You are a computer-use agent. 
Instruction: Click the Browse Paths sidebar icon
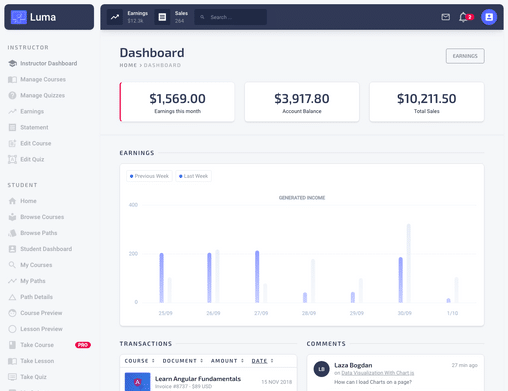click(12, 233)
